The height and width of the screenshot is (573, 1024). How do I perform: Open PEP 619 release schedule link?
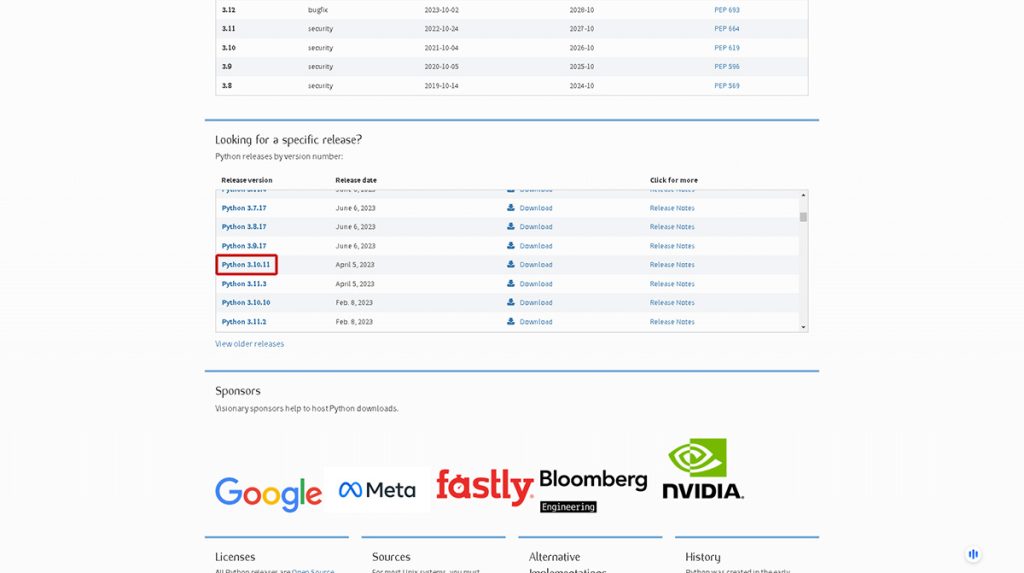pyautogui.click(x=727, y=48)
